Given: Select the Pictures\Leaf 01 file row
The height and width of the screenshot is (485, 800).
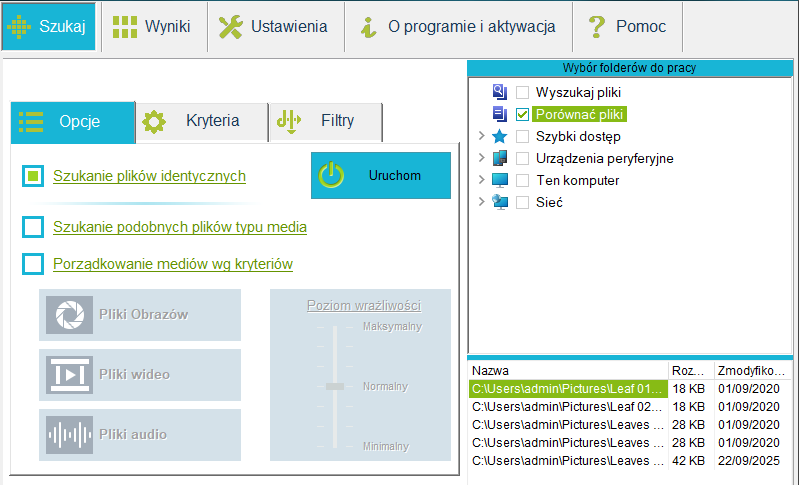Looking at the screenshot, I should [630, 389].
